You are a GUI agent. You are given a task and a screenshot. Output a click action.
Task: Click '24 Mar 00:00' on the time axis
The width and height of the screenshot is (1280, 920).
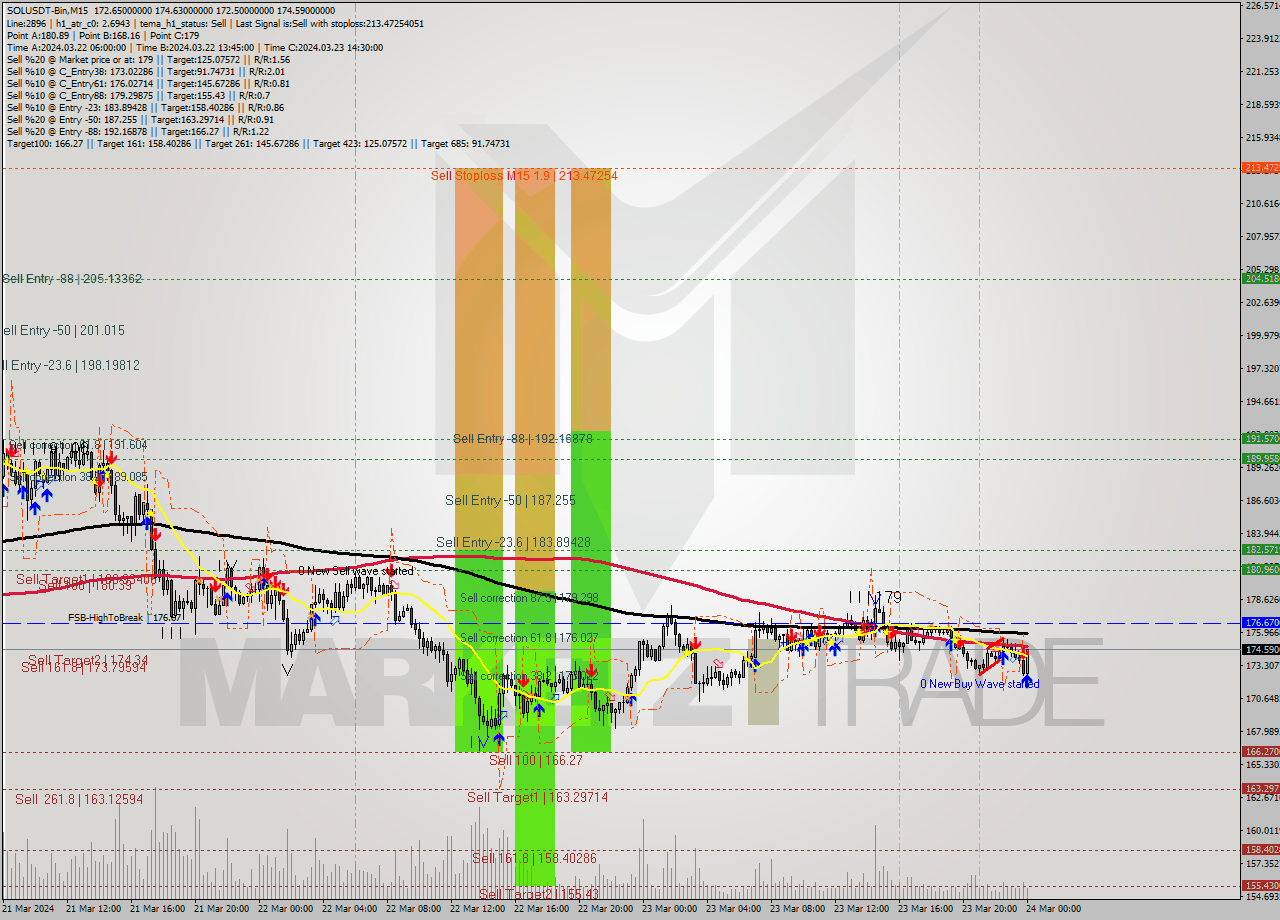click(x=1053, y=909)
